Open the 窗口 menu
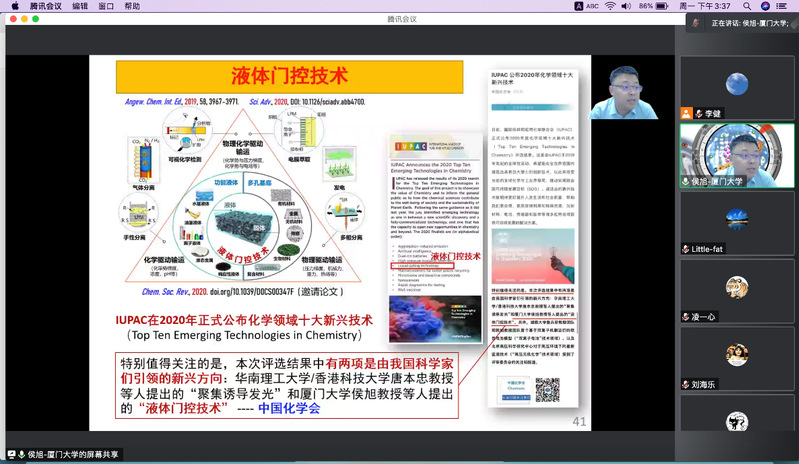The width and height of the screenshot is (799, 464). [106, 6]
